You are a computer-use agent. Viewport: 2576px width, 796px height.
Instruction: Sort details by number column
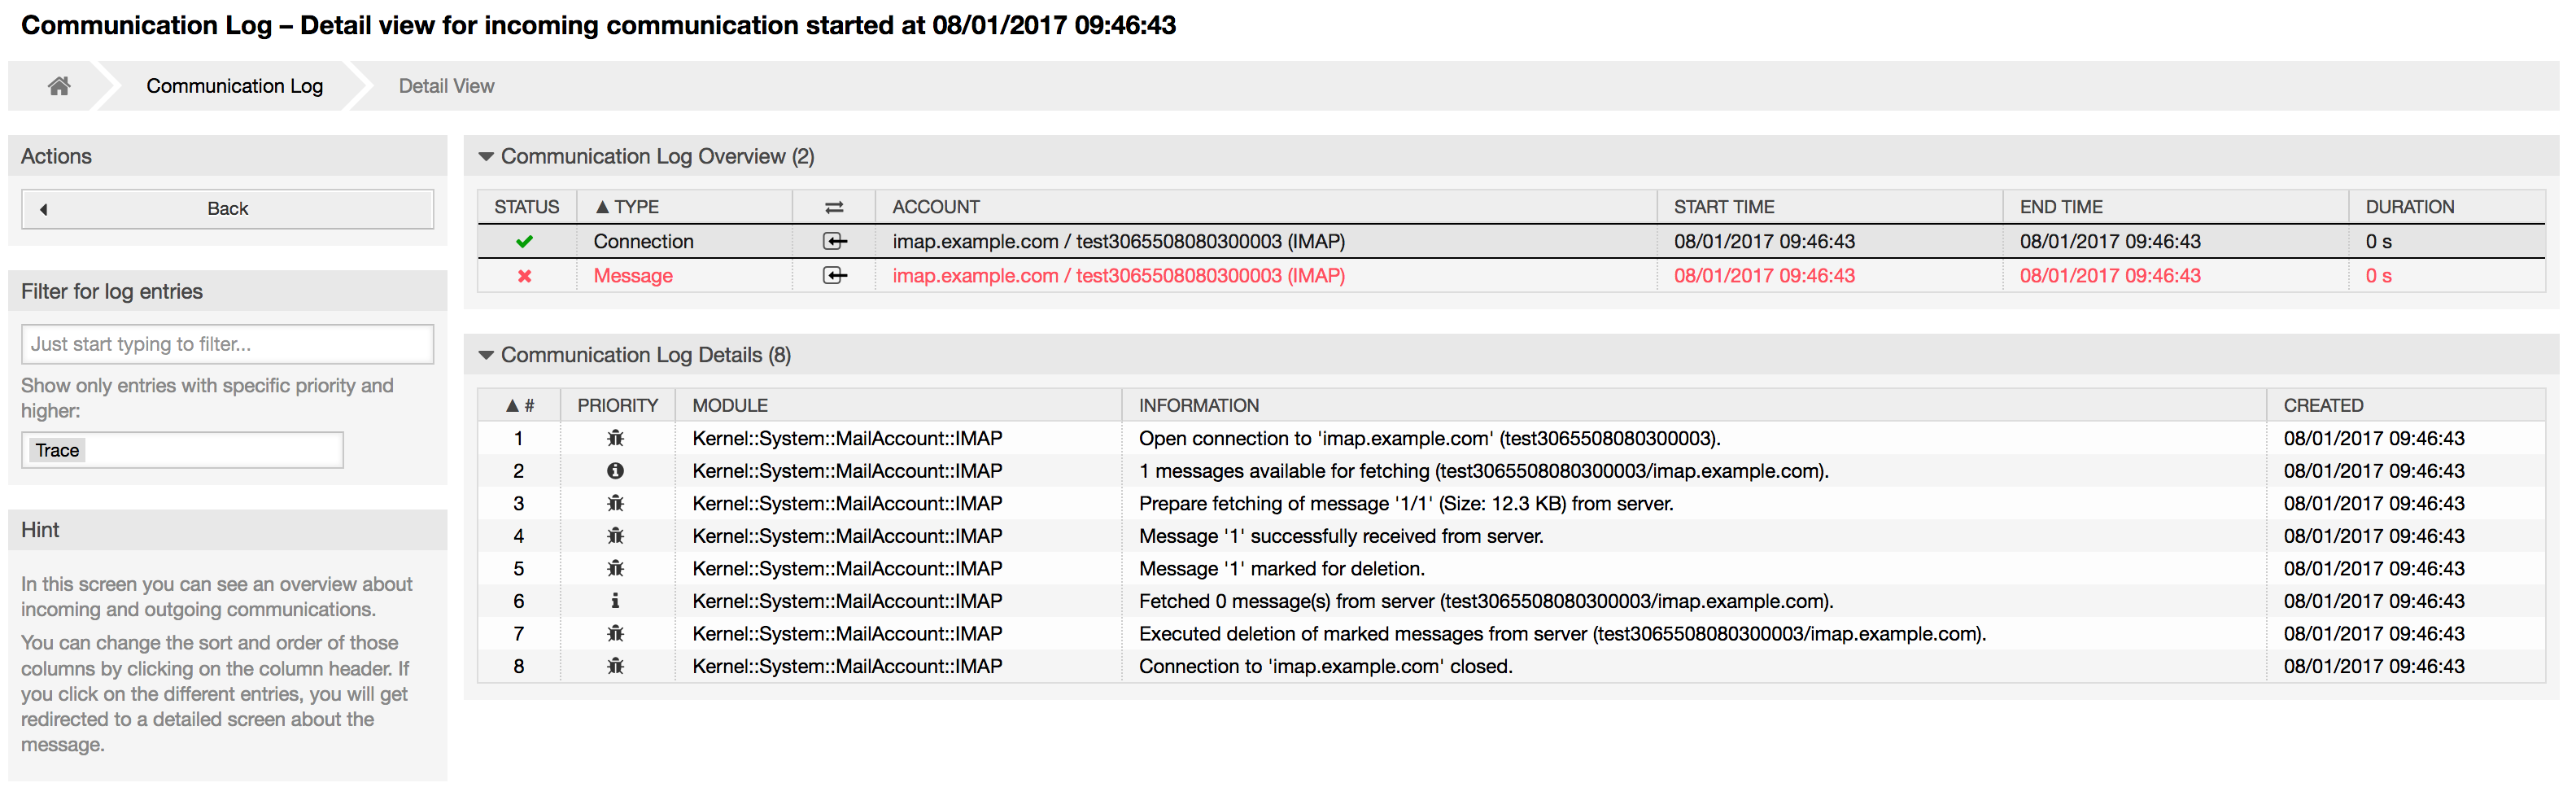click(520, 405)
